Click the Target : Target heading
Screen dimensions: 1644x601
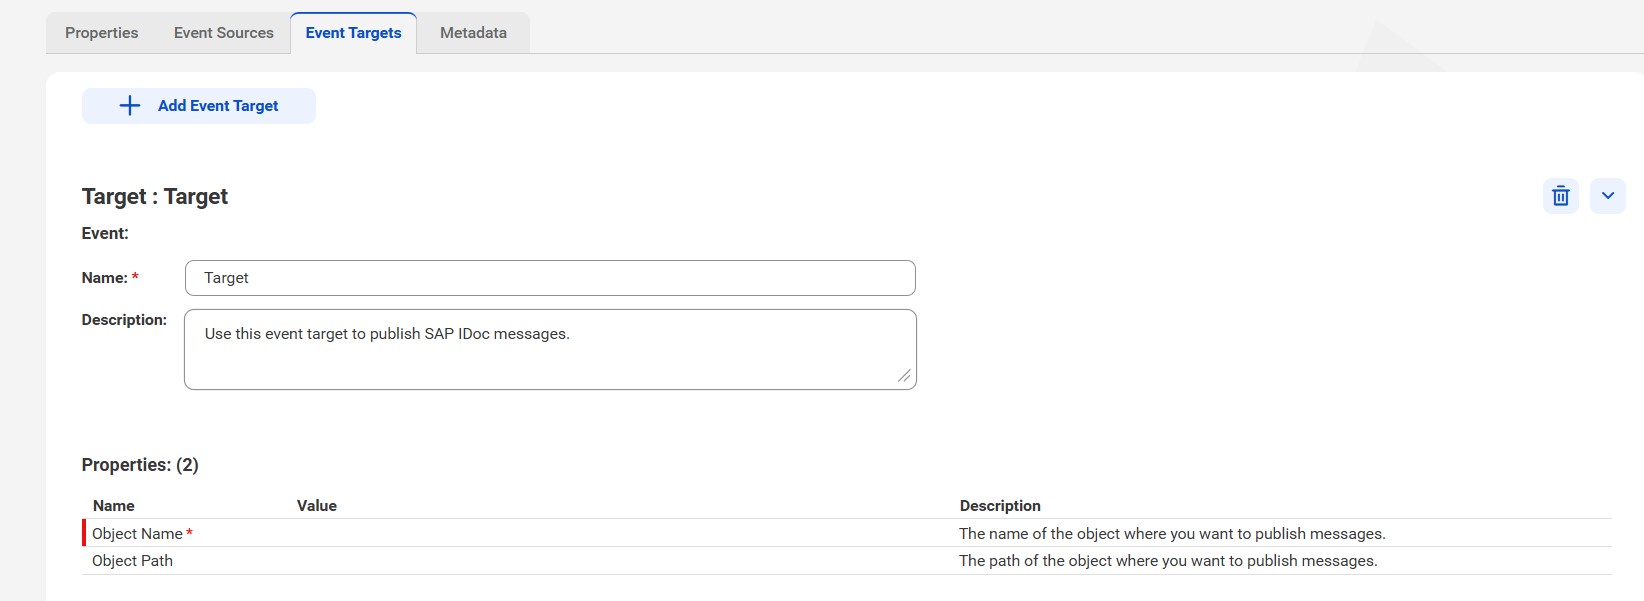click(x=155, y=197)
